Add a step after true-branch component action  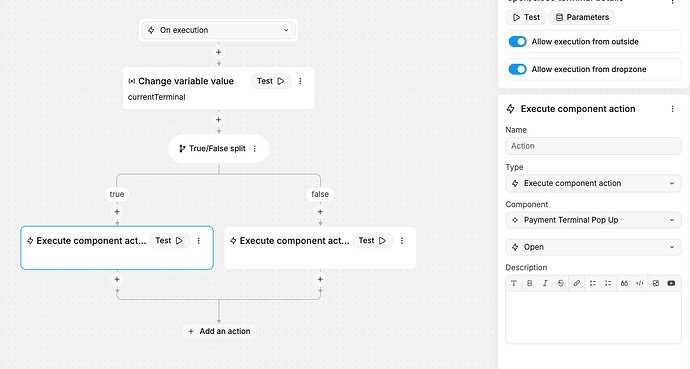coord(117,279)
